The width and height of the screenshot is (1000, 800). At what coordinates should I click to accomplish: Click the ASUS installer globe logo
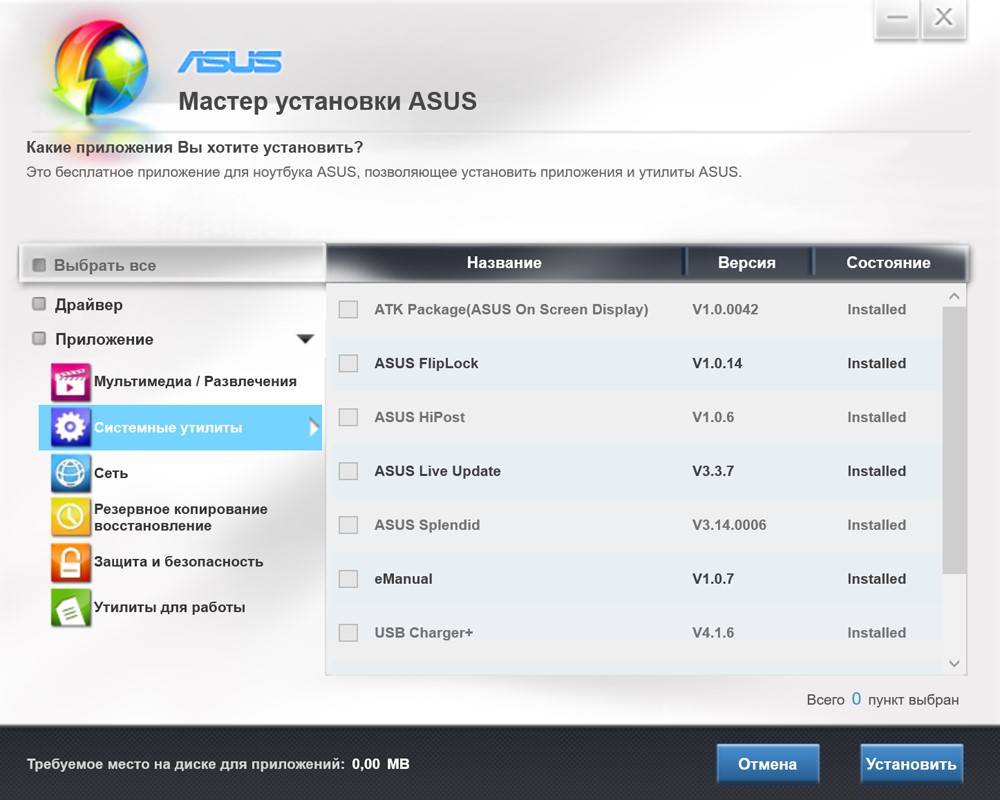pos(101,69)
